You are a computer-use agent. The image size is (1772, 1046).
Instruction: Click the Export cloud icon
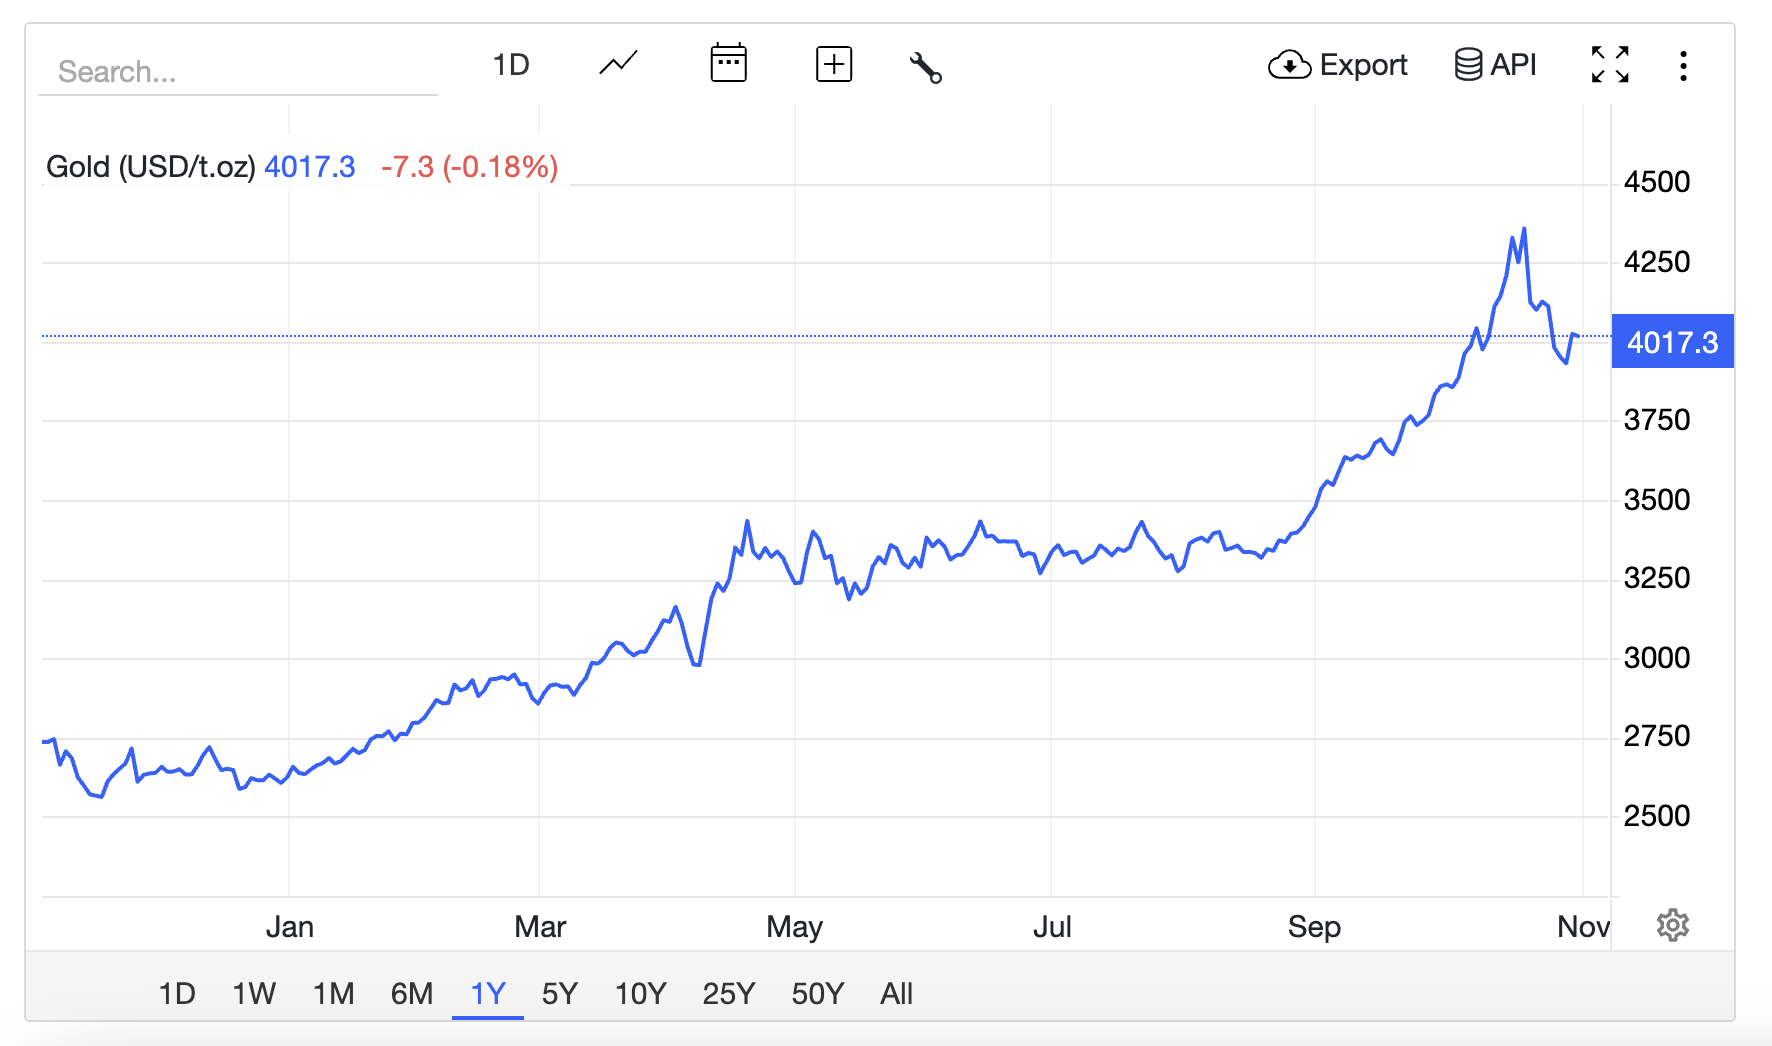point(1290,64)
